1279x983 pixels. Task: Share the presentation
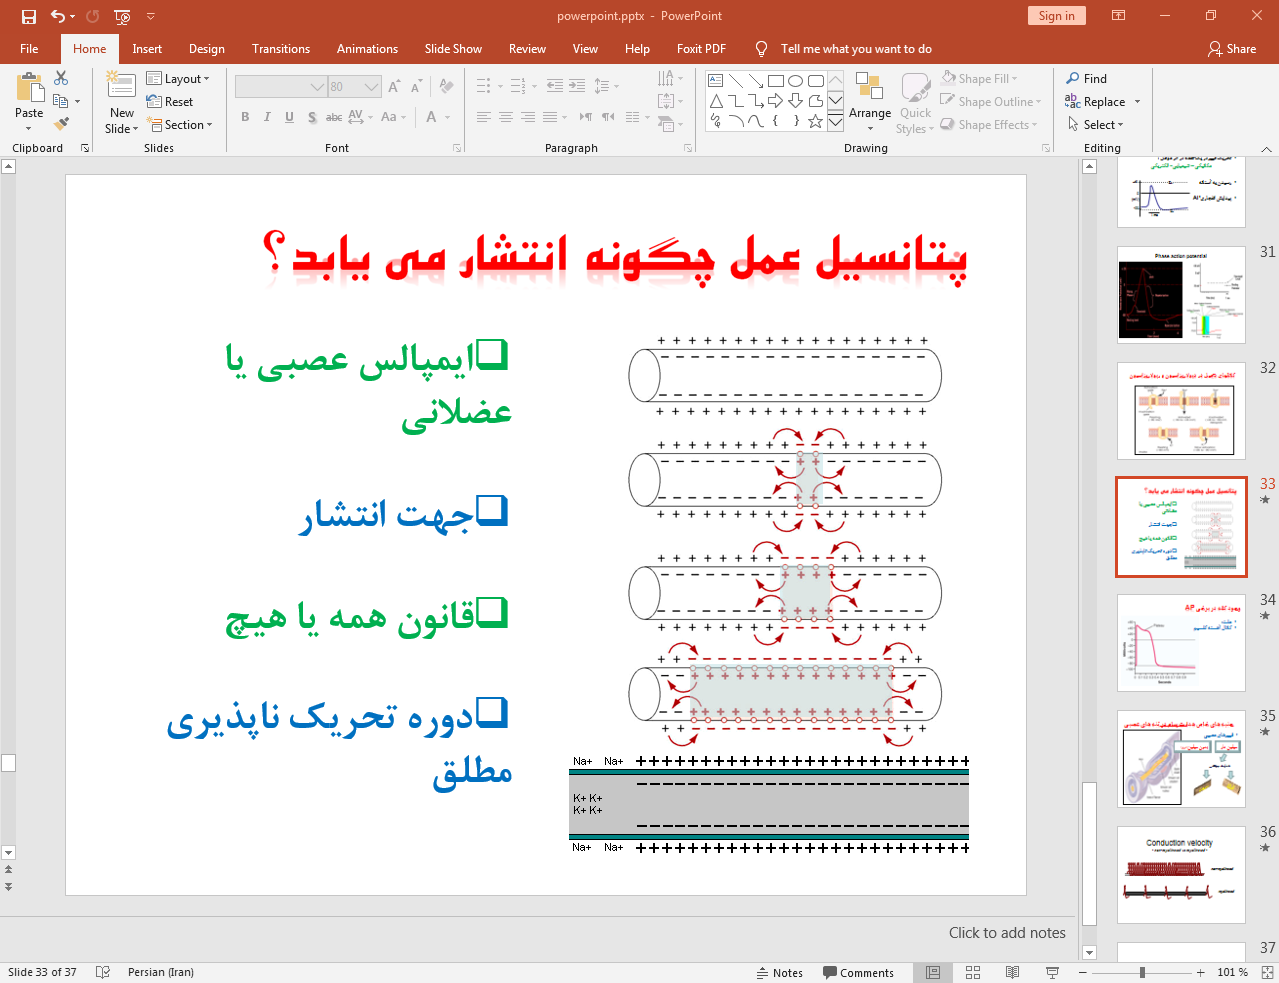pos(1232,49)
